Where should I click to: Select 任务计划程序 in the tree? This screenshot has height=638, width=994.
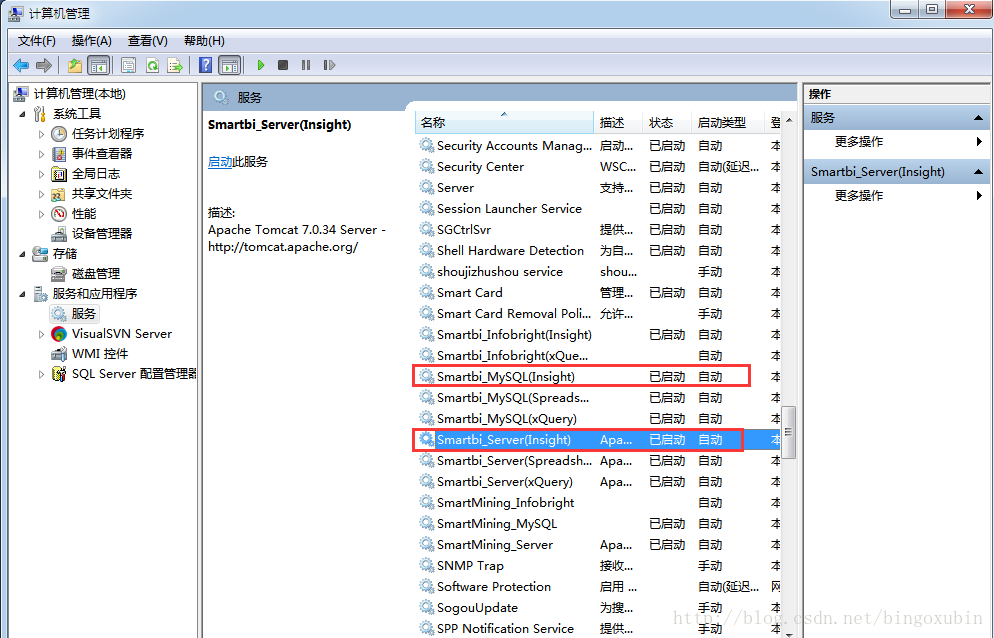pos(108,134)
